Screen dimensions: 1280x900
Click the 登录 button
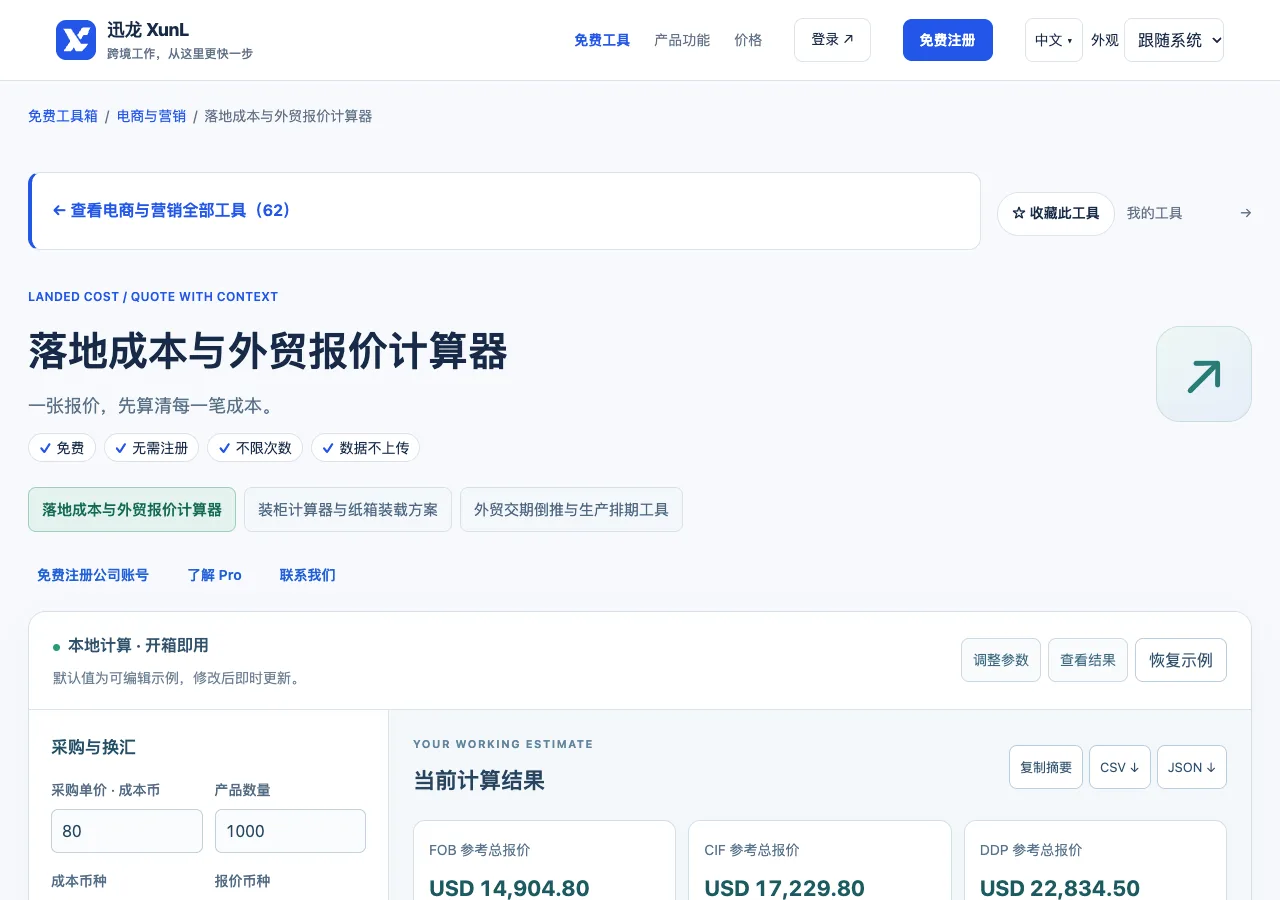pos(832,40)
